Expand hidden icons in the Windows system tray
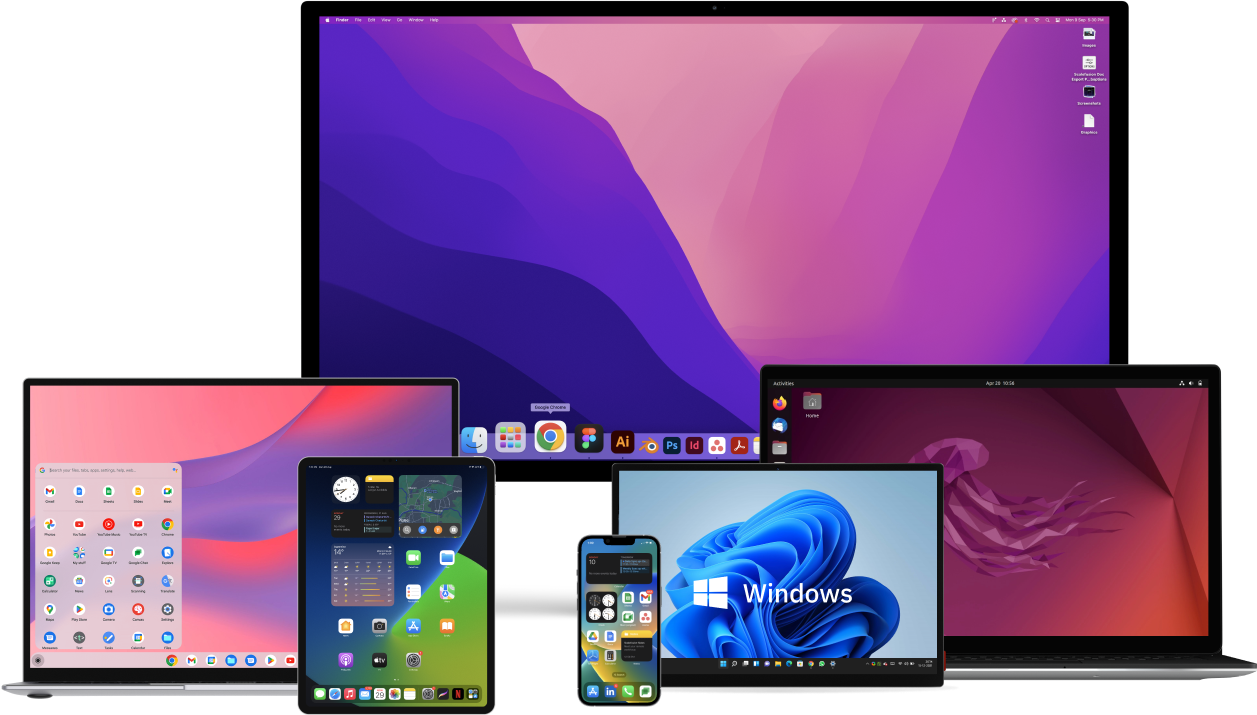This screenshot has width=1257, height=715. click(867, 663)
